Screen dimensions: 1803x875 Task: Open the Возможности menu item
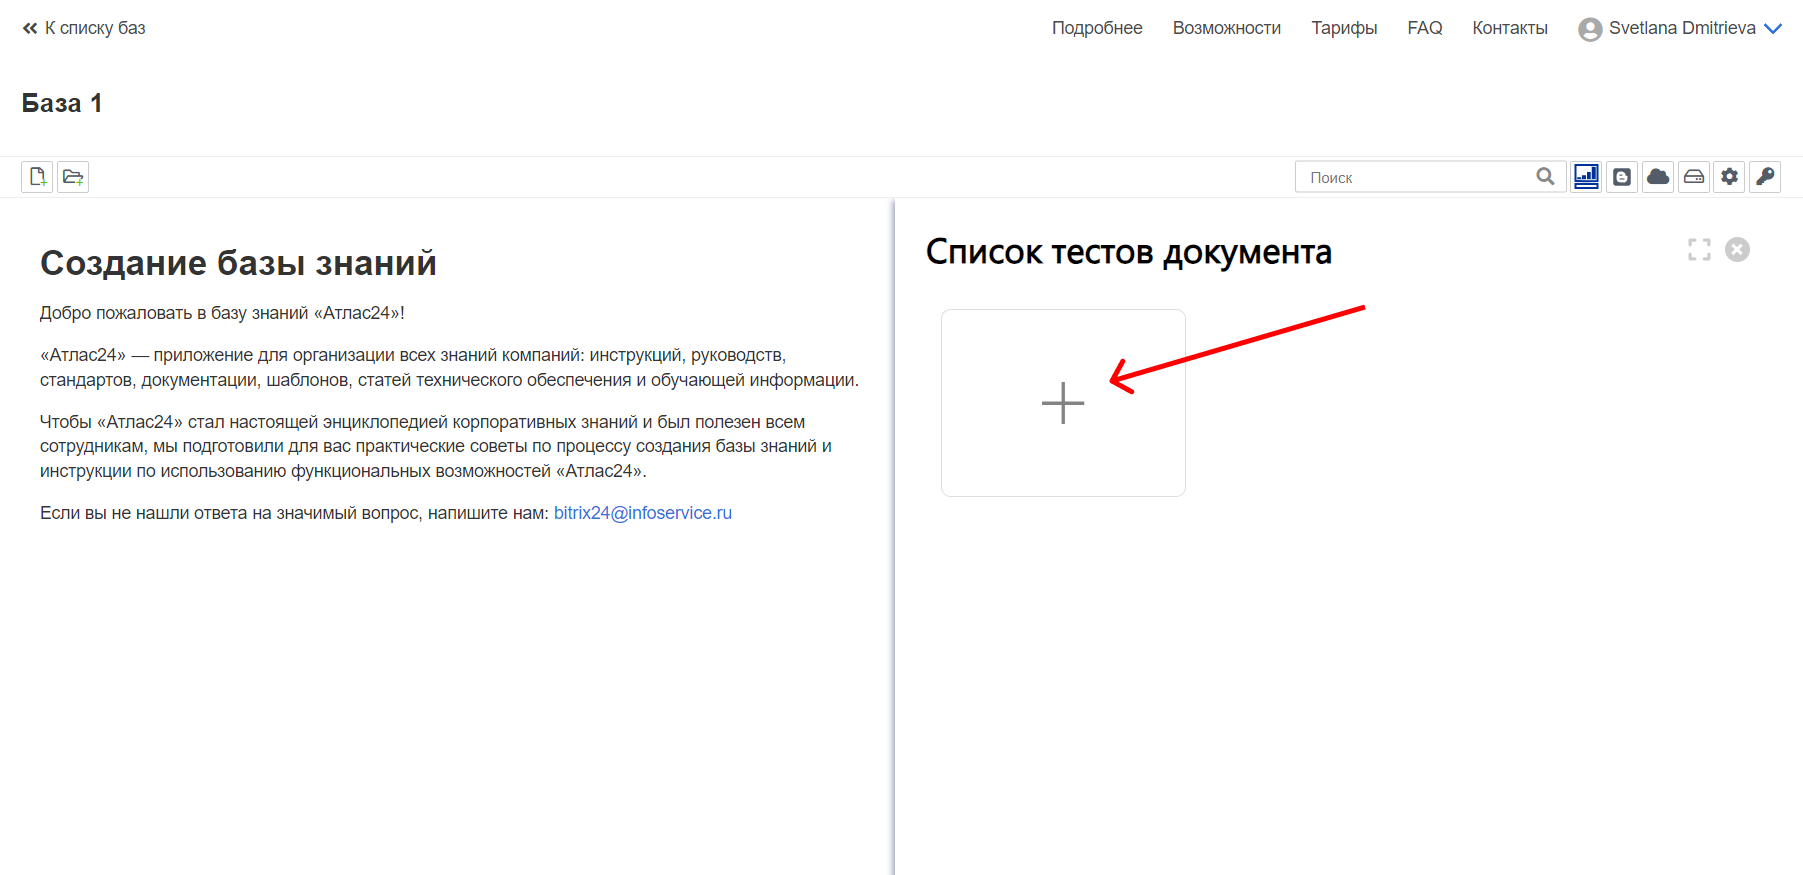[1227, 28]
